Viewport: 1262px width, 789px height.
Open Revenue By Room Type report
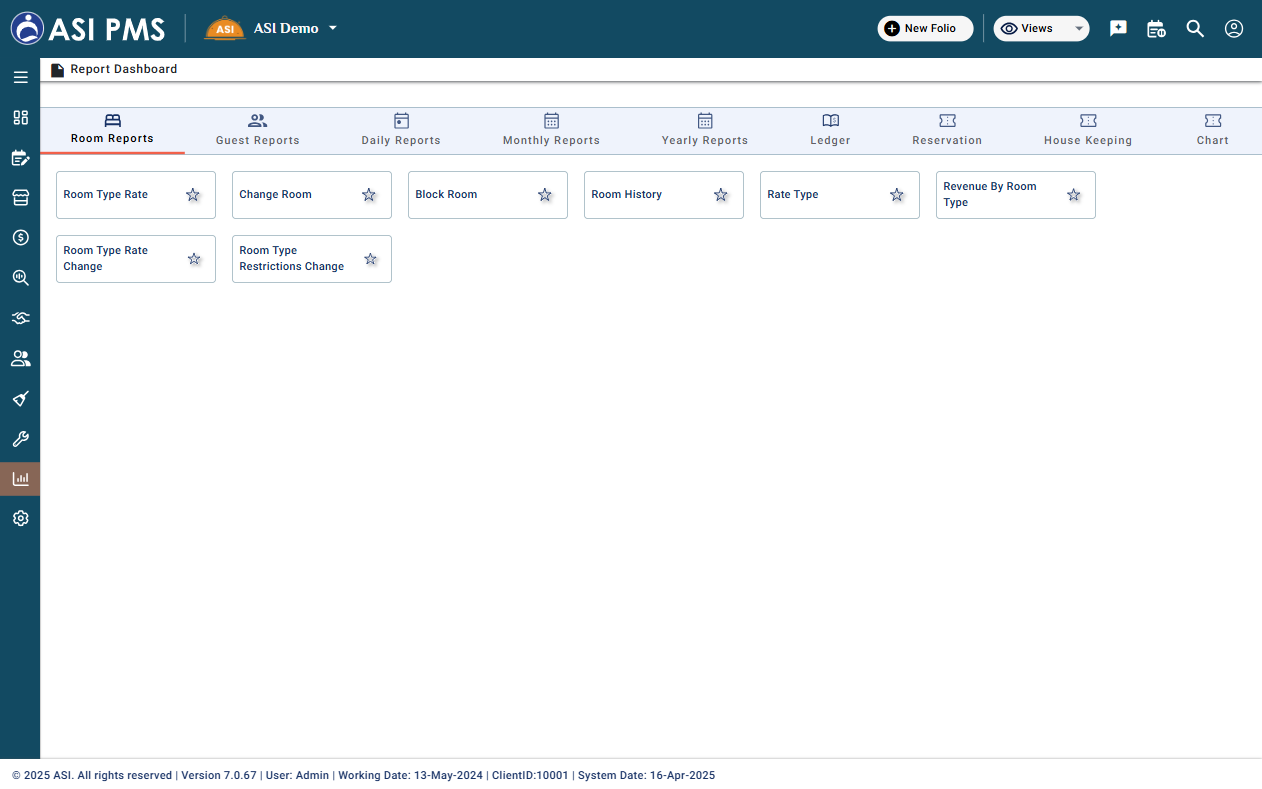(1016, 195)
